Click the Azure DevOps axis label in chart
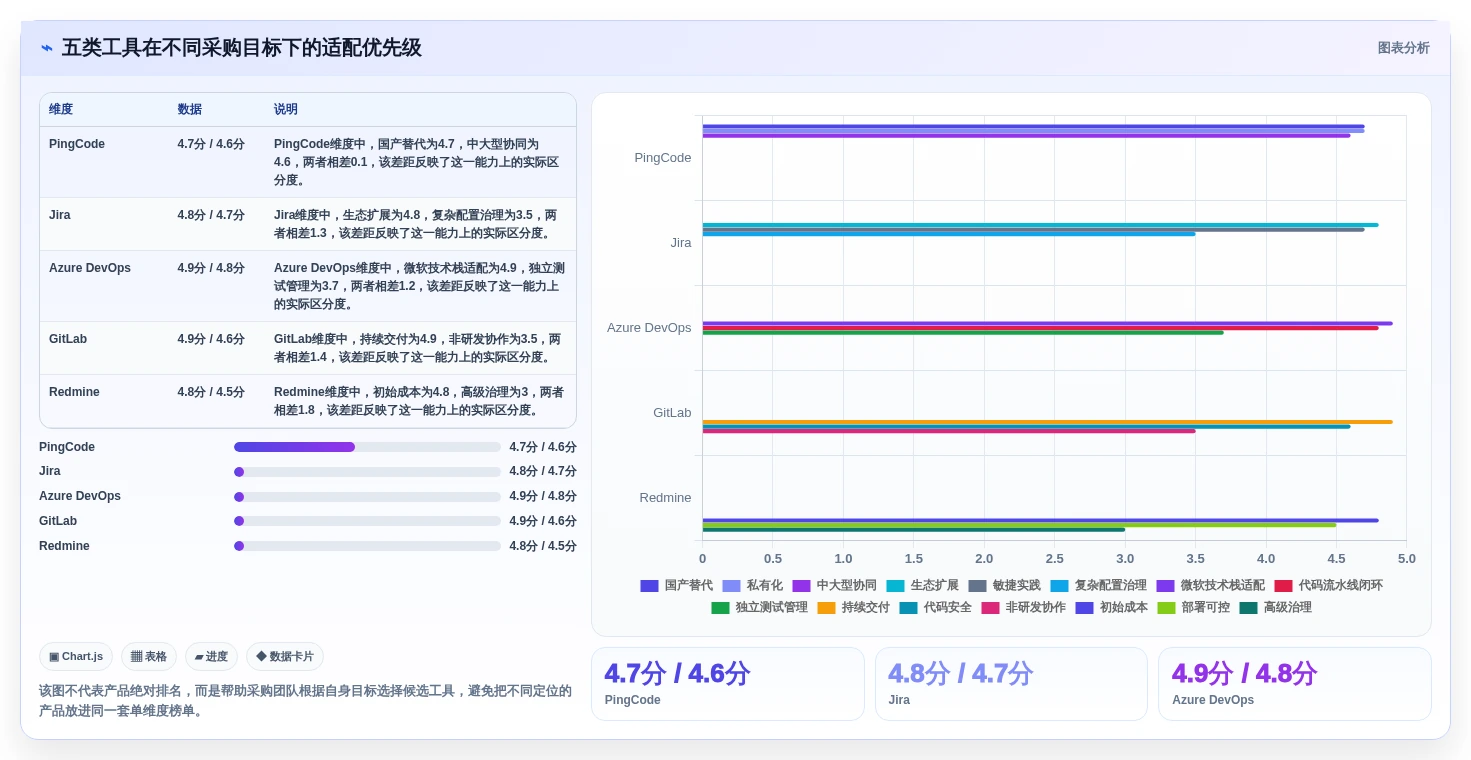 [x=649, y=328]
